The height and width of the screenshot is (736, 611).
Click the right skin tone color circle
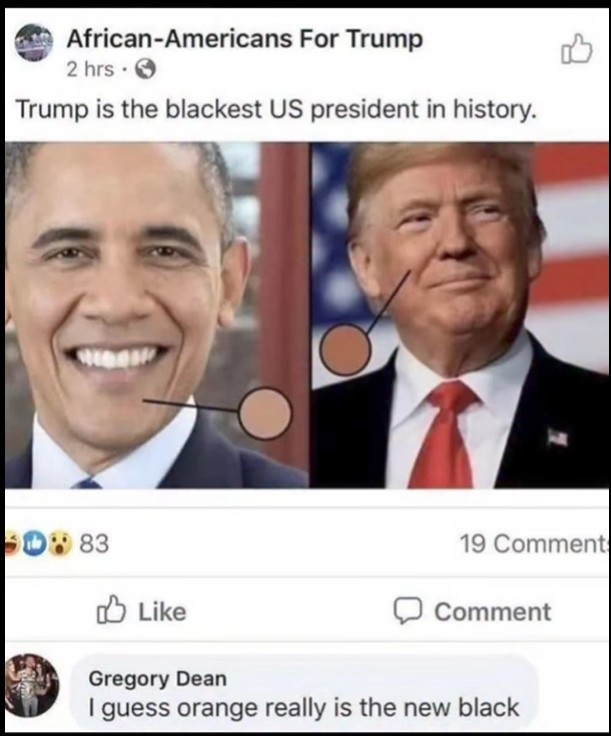[x=345, y=349]
